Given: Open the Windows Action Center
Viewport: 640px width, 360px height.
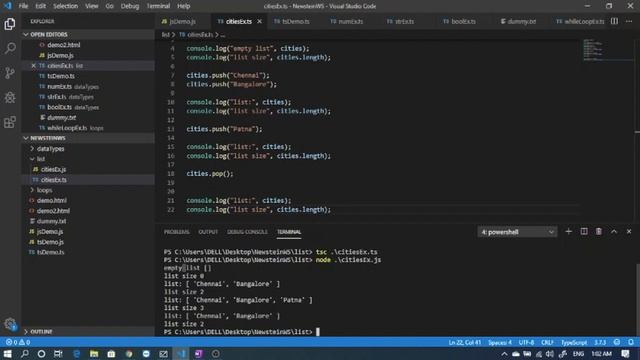Looking at the screenshot, I should pyautogui.click(x=625, y=353).
